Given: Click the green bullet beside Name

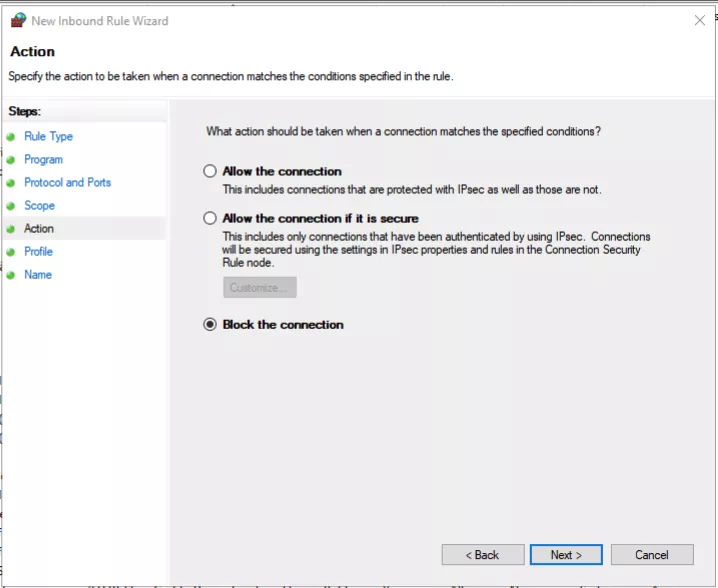Looking at the screenshot, I should pos(11,275).
